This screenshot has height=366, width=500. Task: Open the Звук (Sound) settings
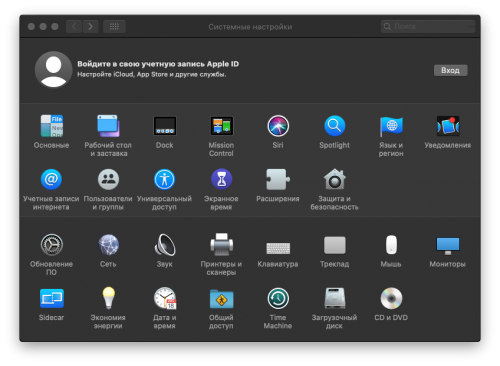click(x=165, y=245)
